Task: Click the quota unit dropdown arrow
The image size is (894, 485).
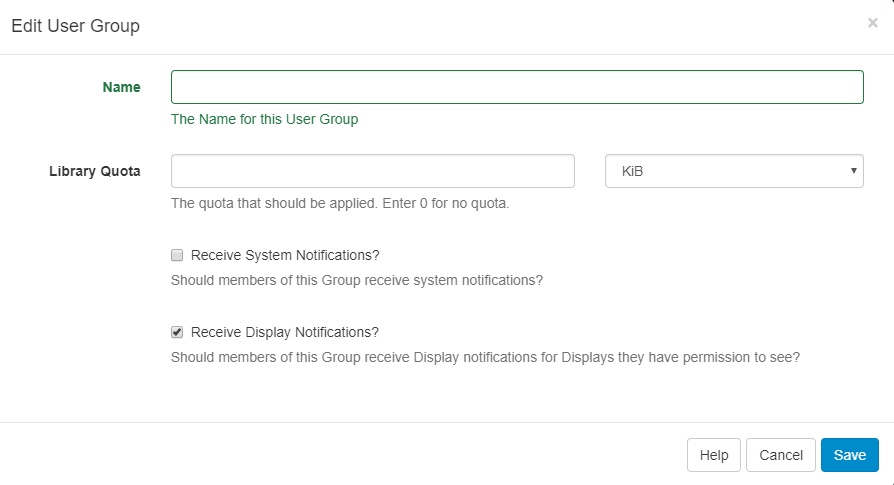Action: [853, 171]
